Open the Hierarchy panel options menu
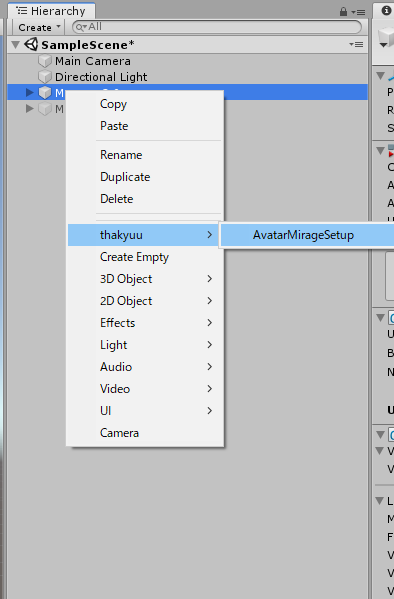 359,12
